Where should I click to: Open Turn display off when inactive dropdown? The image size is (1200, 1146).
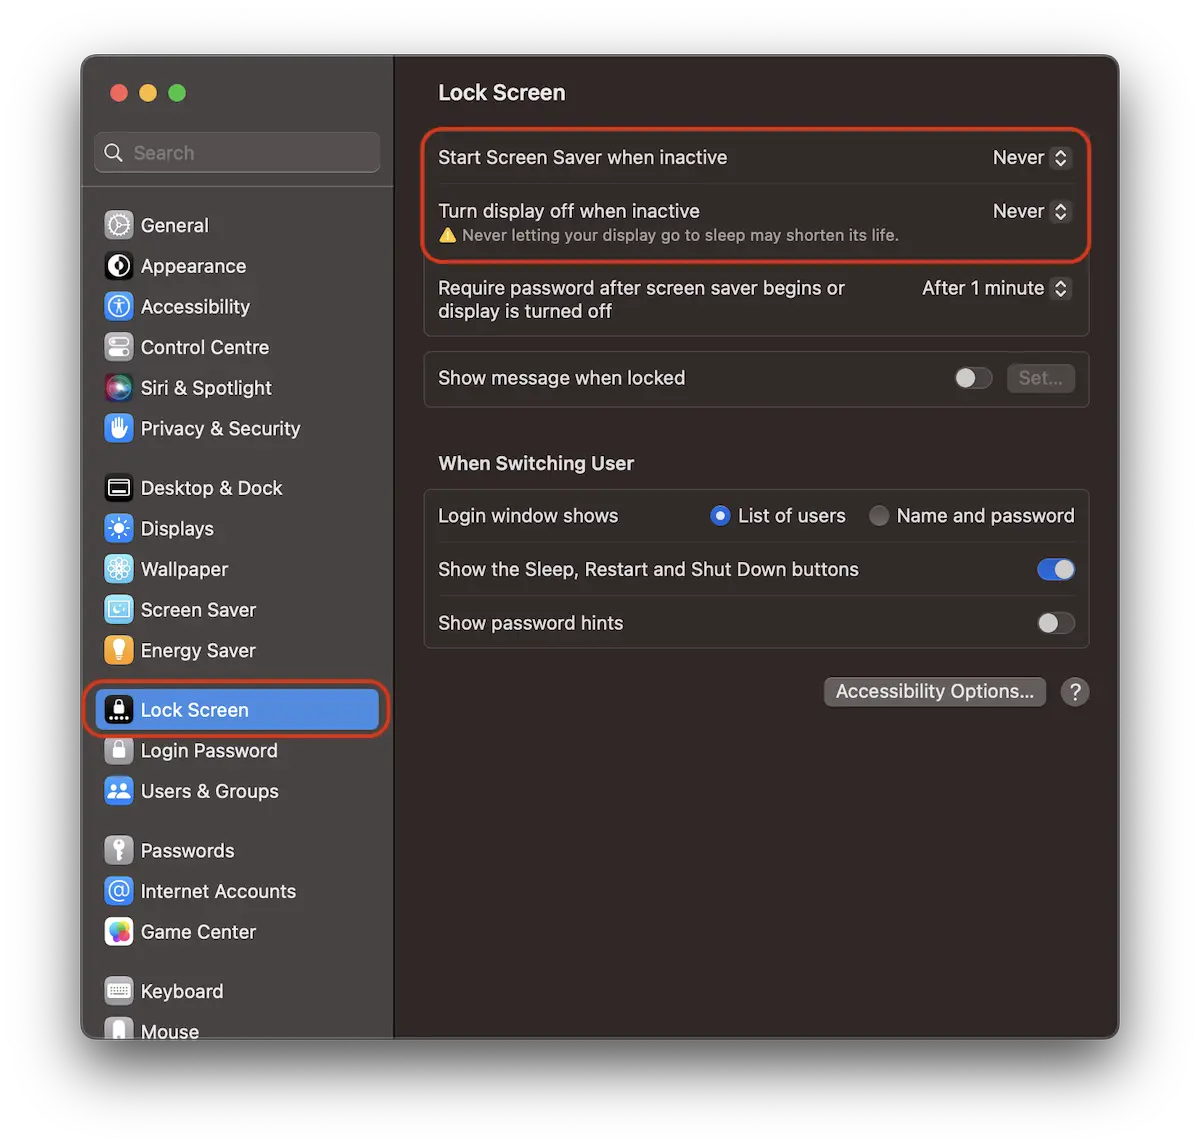(1031, 211)
